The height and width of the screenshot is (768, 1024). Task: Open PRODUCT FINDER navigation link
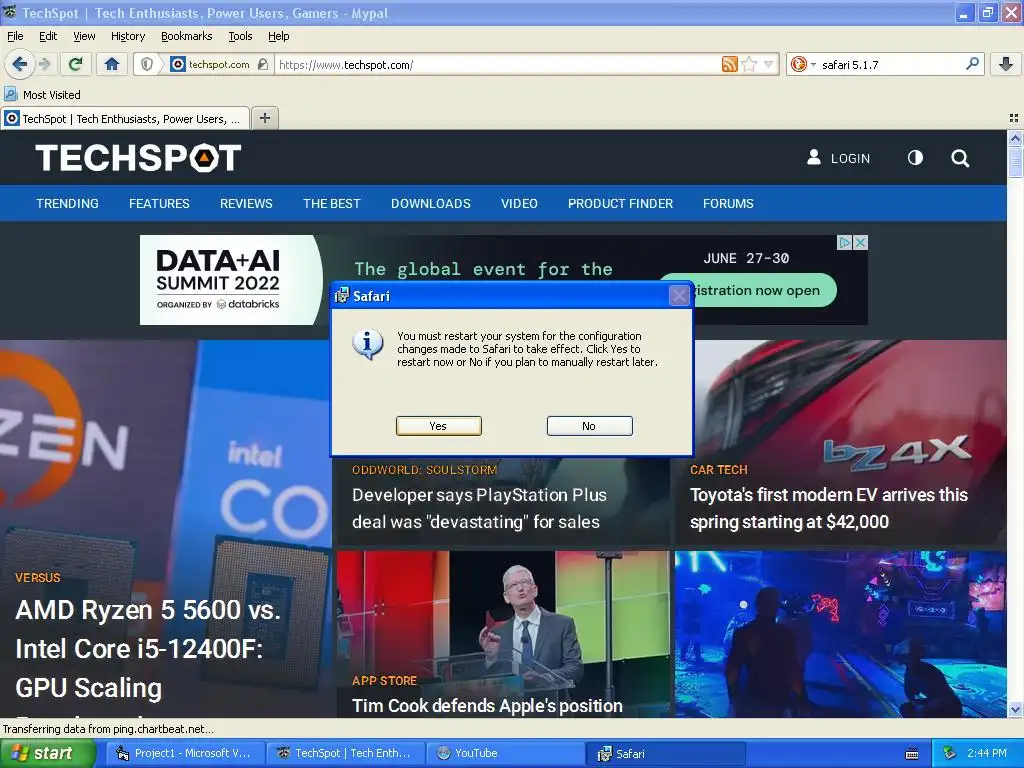point(620,204)
